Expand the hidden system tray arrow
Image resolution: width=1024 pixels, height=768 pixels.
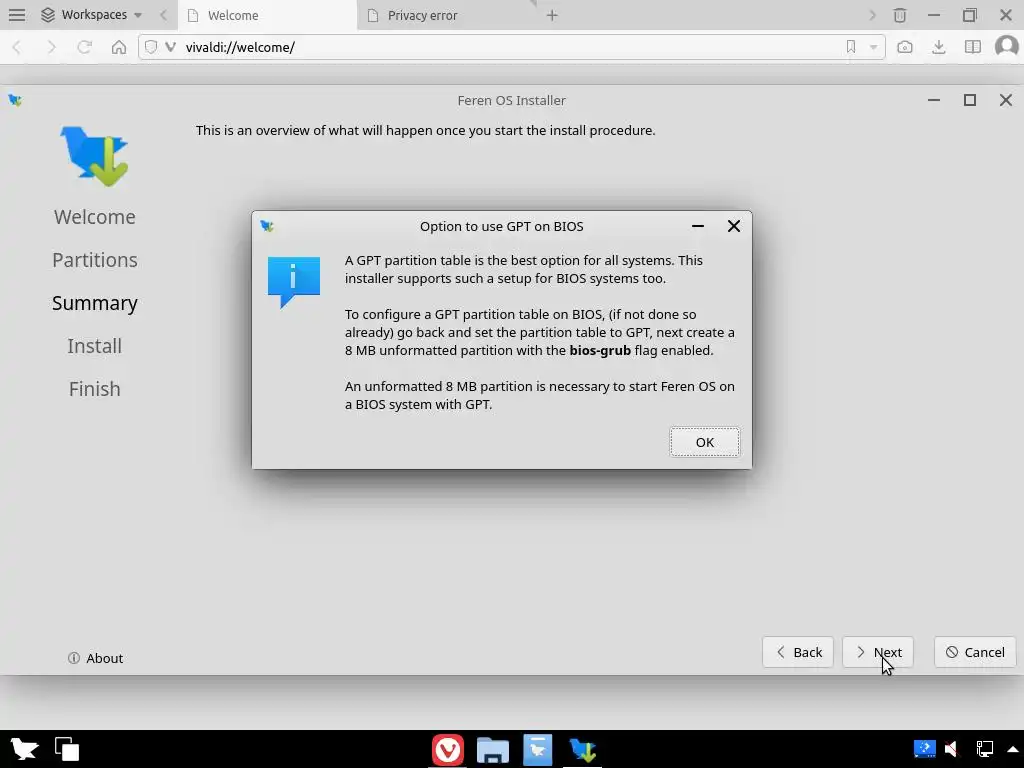pyautogui.click(x=1012, y=749)
